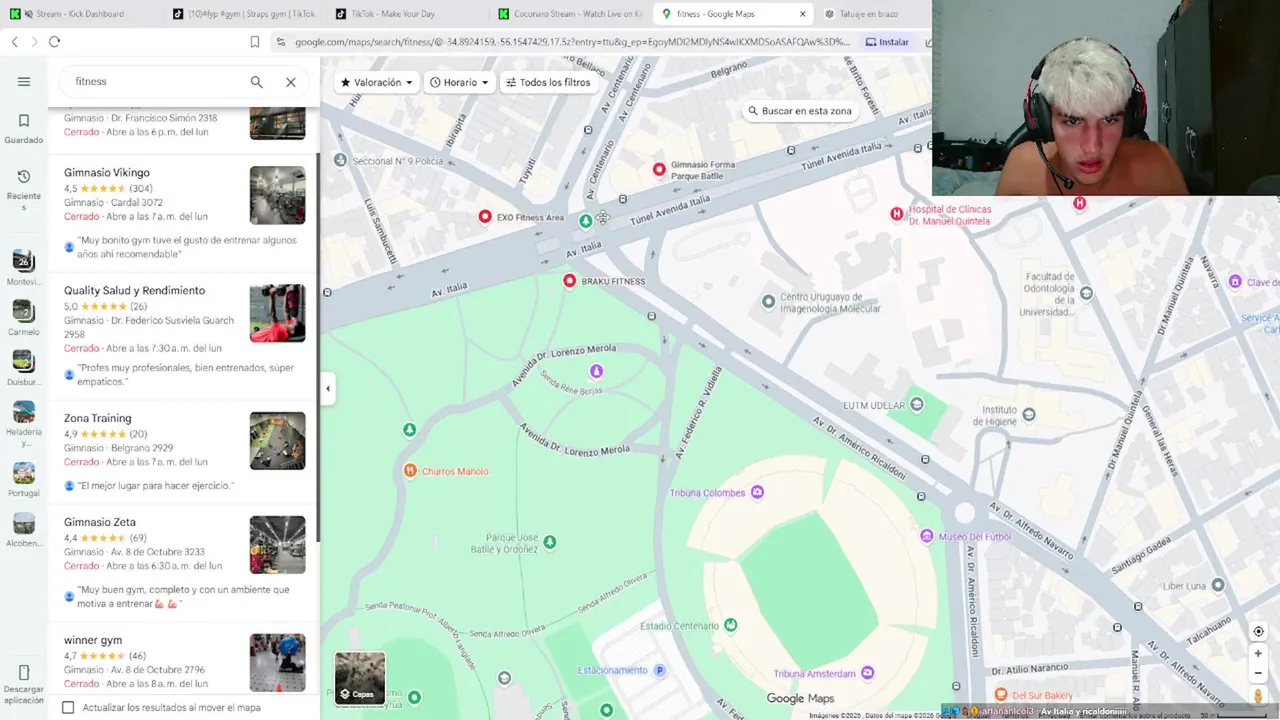
Task: Go back with browser back arrow
Action: click(x=14, y=42)
